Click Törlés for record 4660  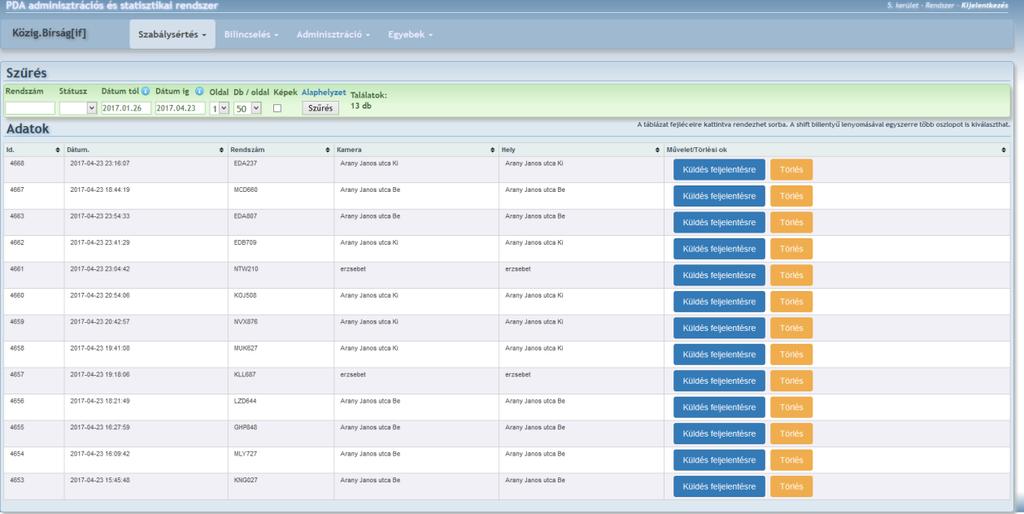[x=792, y=302]
